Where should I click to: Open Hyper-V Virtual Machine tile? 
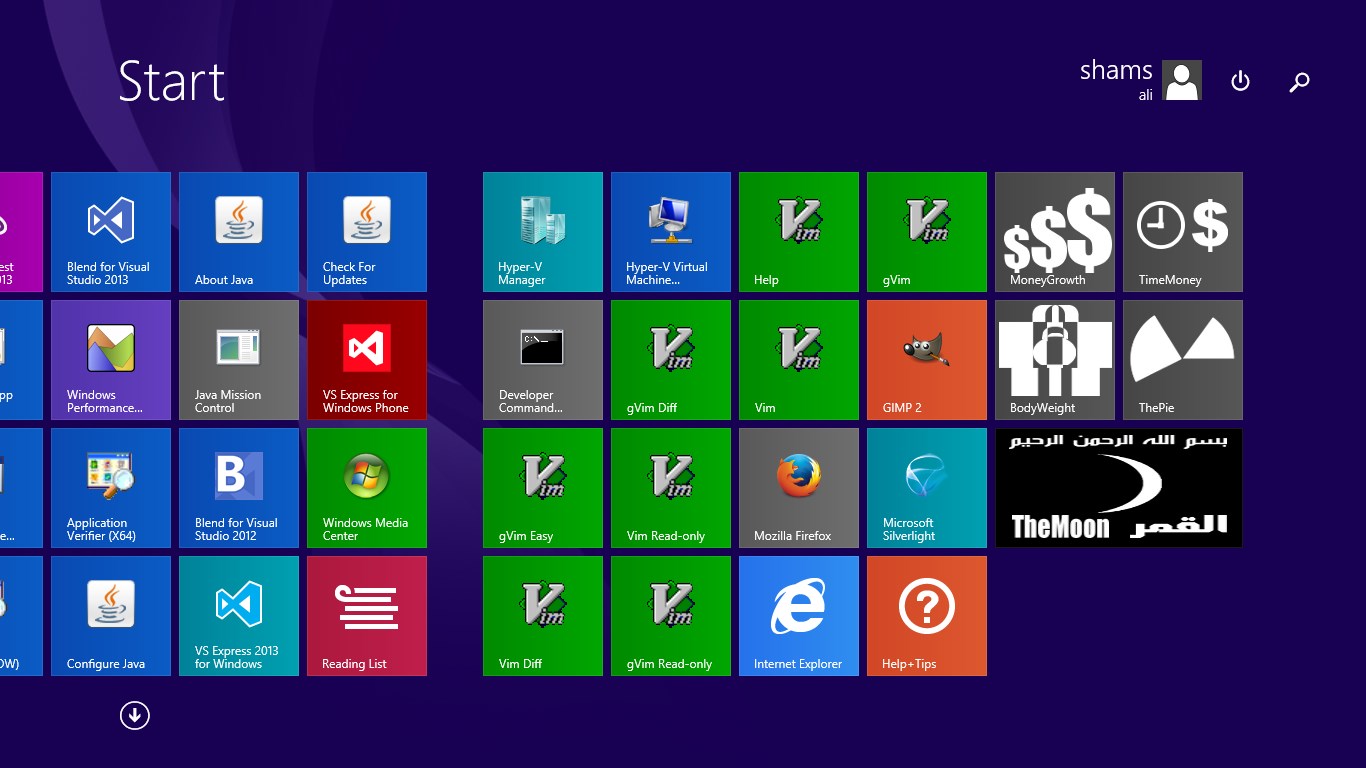point(671,232)
